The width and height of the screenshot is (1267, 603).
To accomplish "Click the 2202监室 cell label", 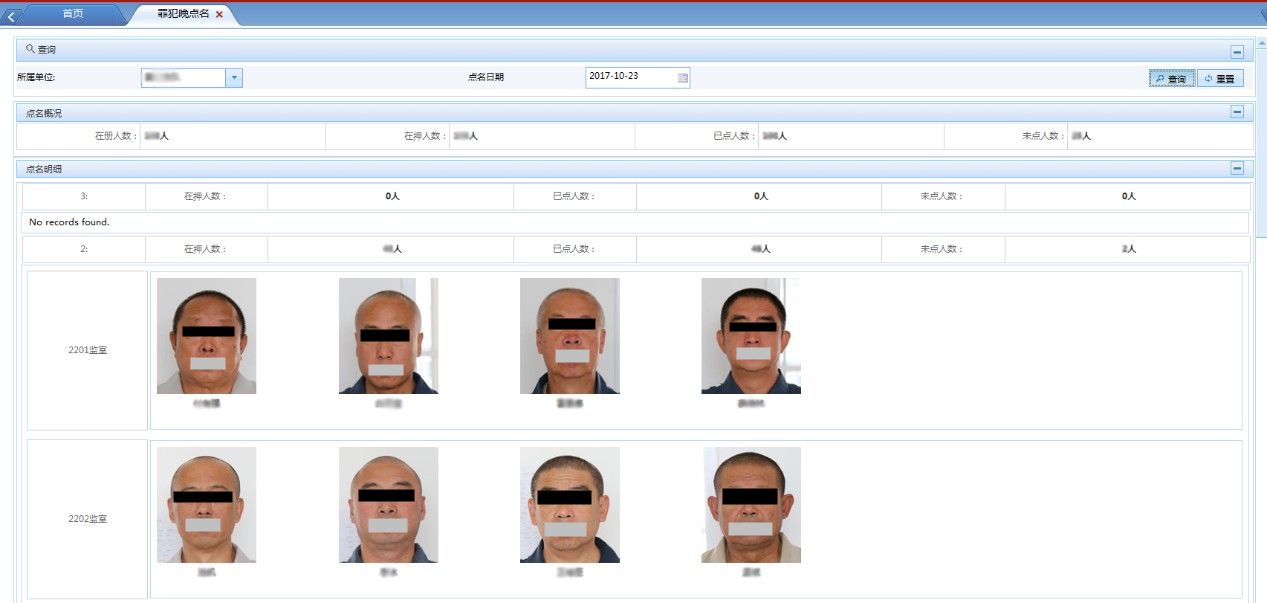I will [87, 519].
